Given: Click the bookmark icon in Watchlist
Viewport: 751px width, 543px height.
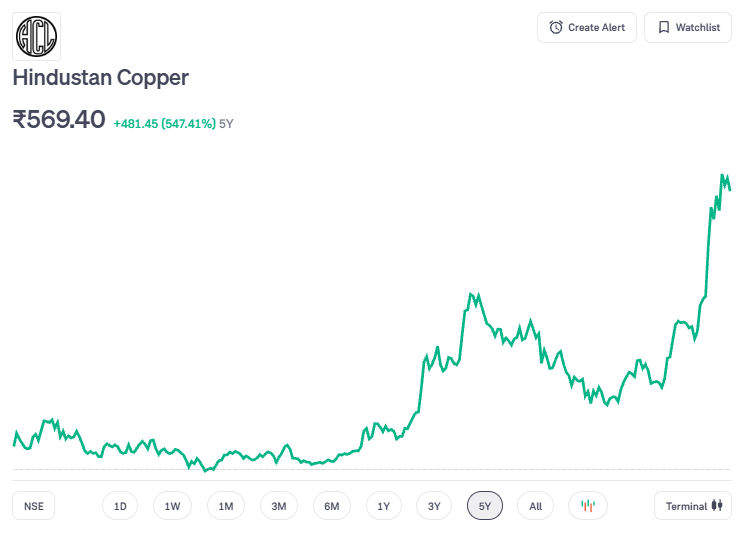Looking at the screenshot, I should [663, 27].
